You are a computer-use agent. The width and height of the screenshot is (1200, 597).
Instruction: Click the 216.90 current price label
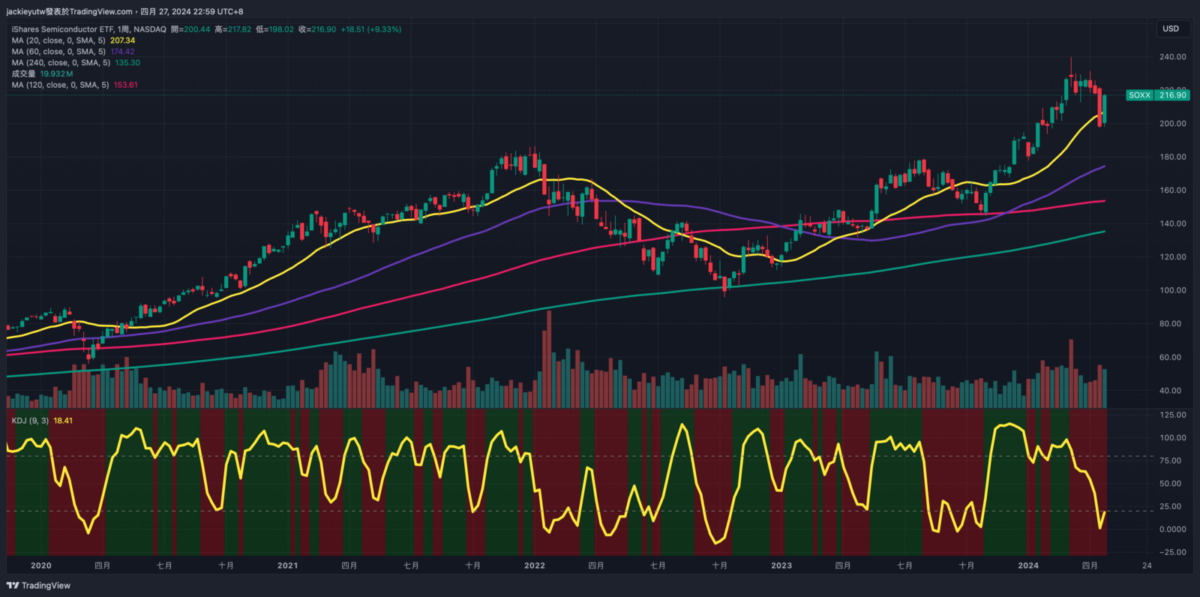[1172, 94]
